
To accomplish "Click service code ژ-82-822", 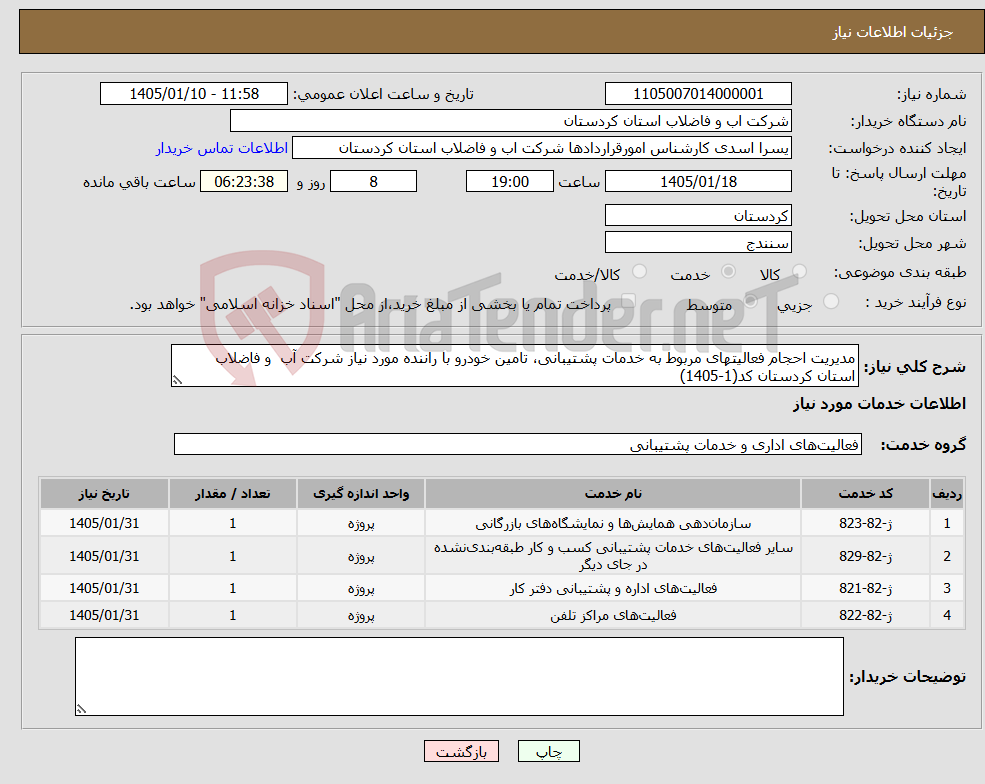I will (865, 616).
